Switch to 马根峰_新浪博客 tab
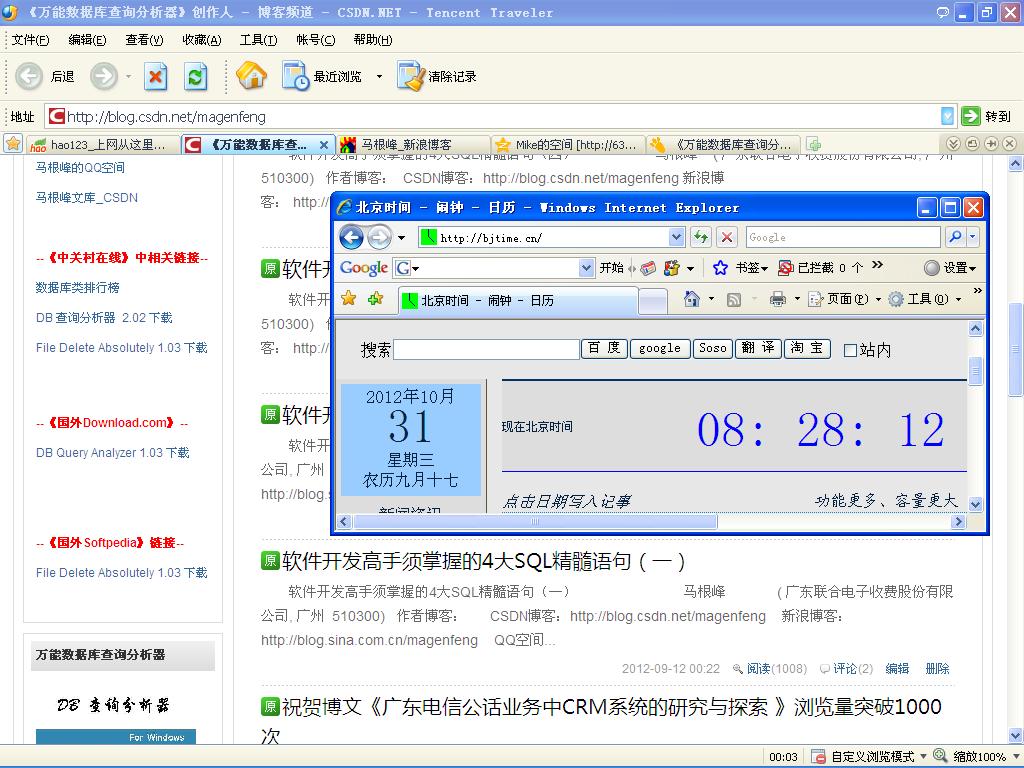 [413, 144]
